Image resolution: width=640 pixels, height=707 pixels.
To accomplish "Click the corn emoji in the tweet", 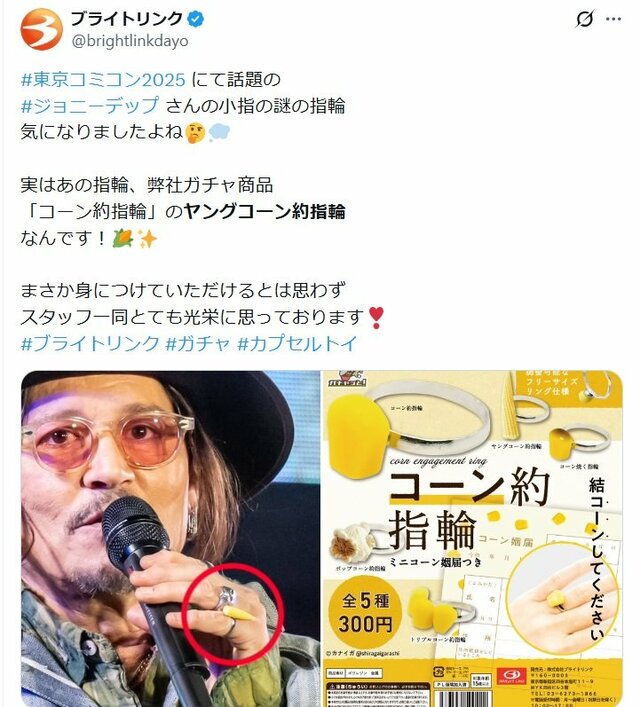I will click(123, 238).
